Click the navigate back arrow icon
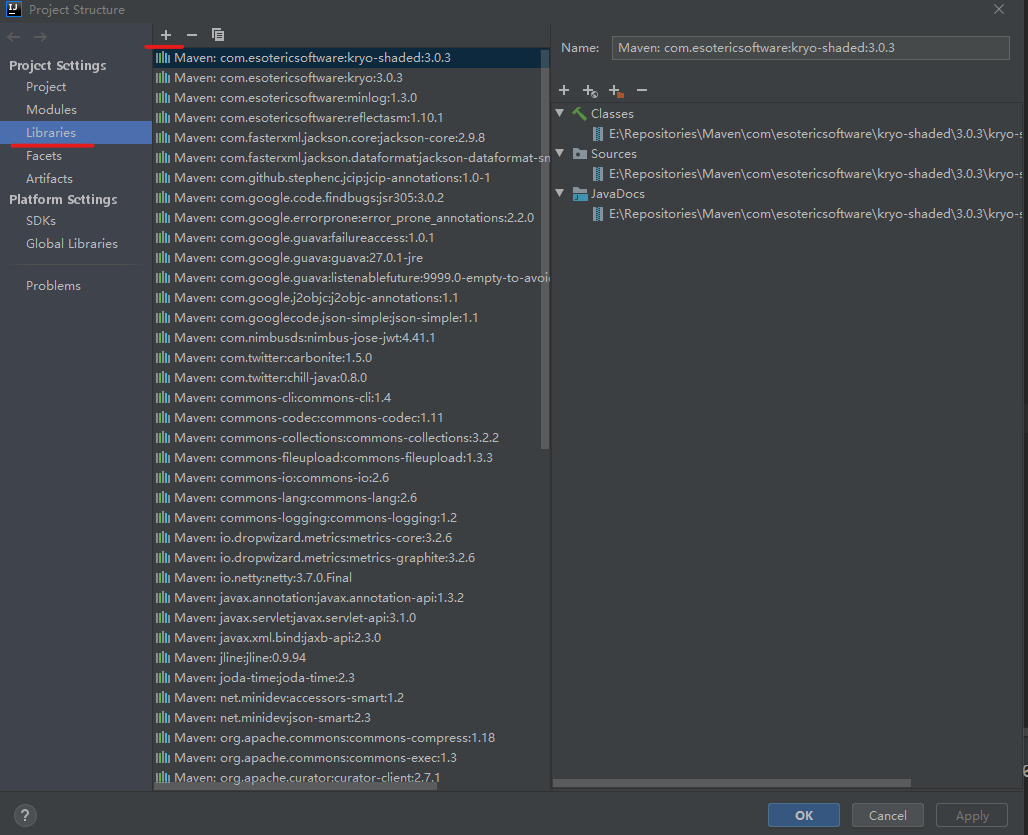The image size is (1028, 835). coord(12,37)
